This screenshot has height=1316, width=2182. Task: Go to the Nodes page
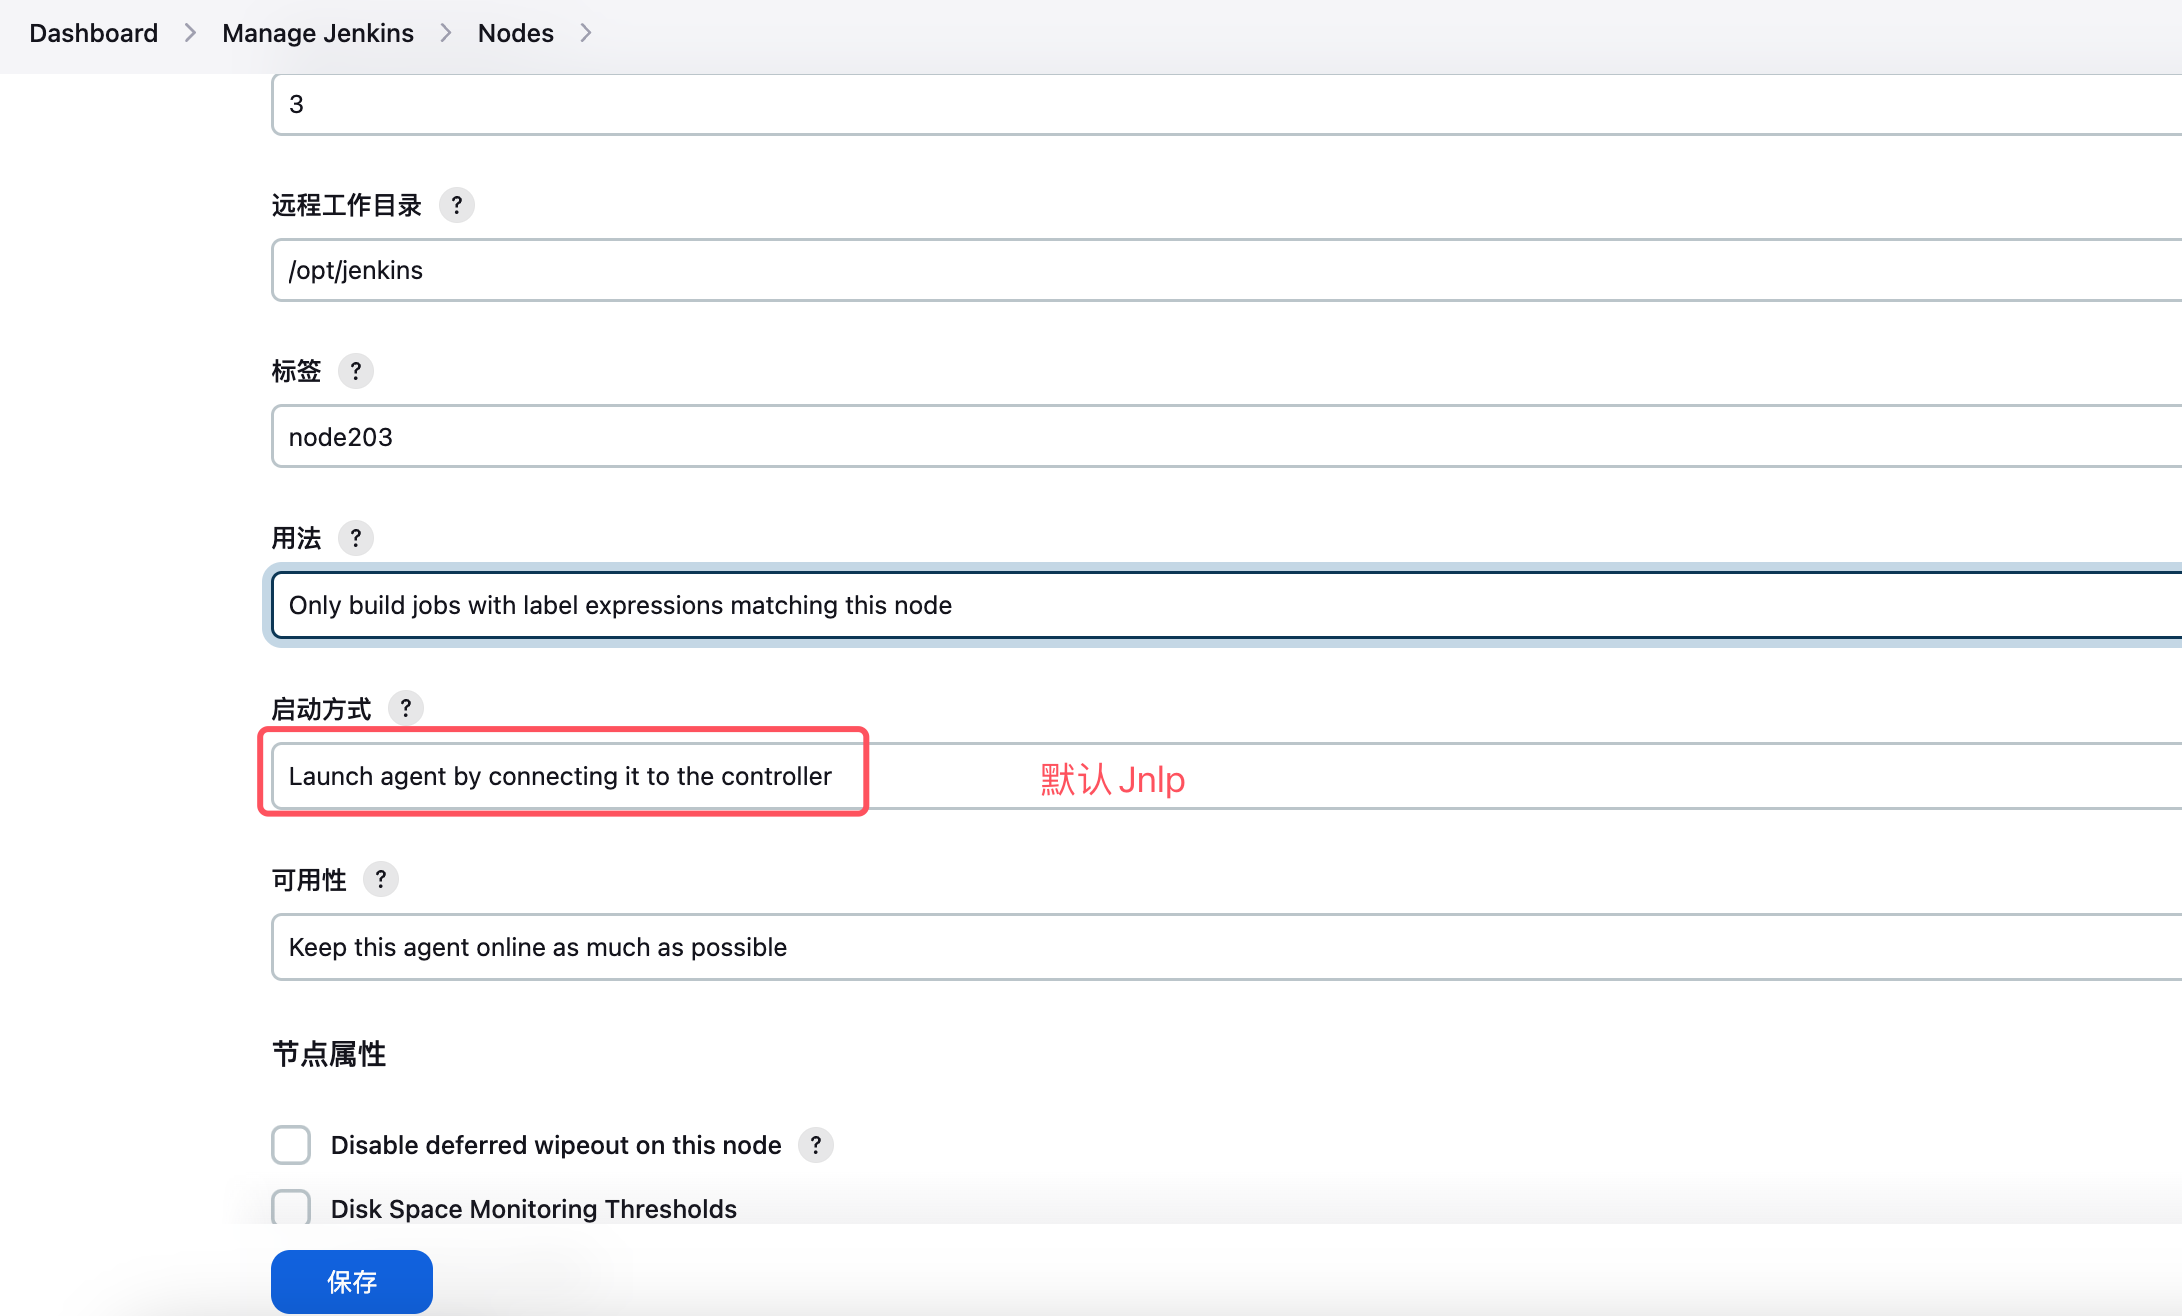point(516,32)
